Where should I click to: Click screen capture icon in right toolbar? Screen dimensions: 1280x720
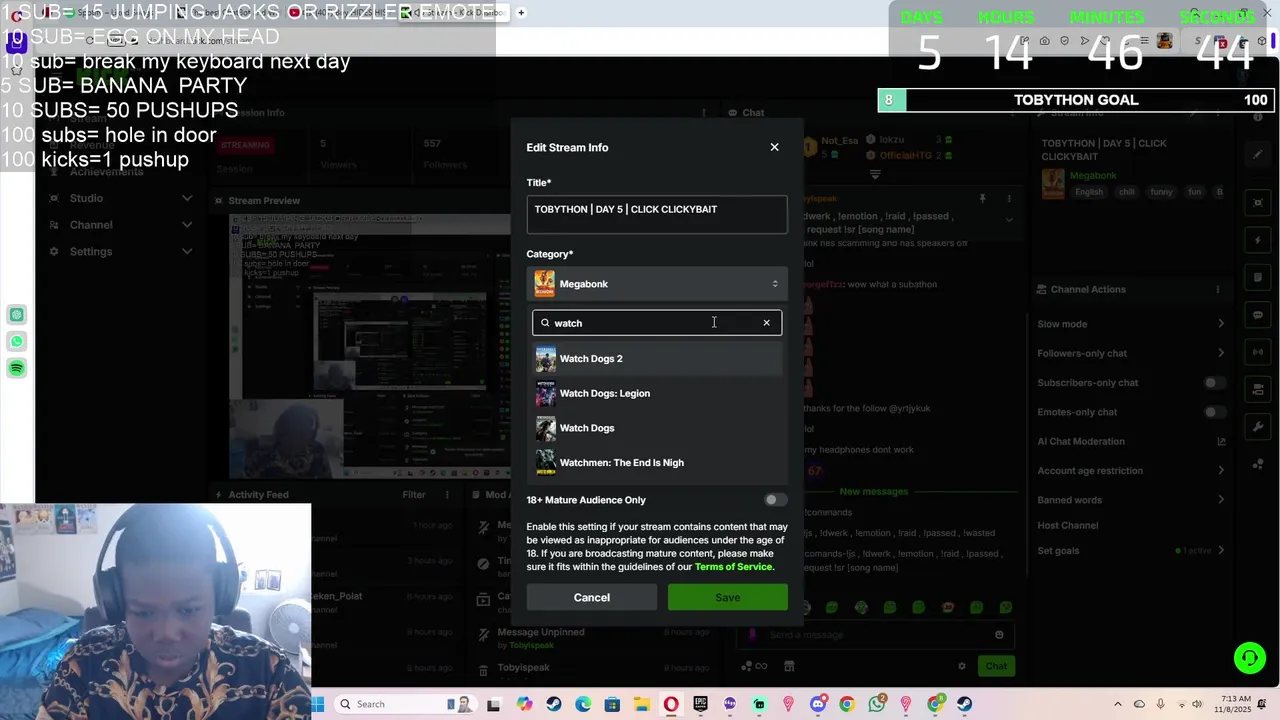tap(1258, 203)
